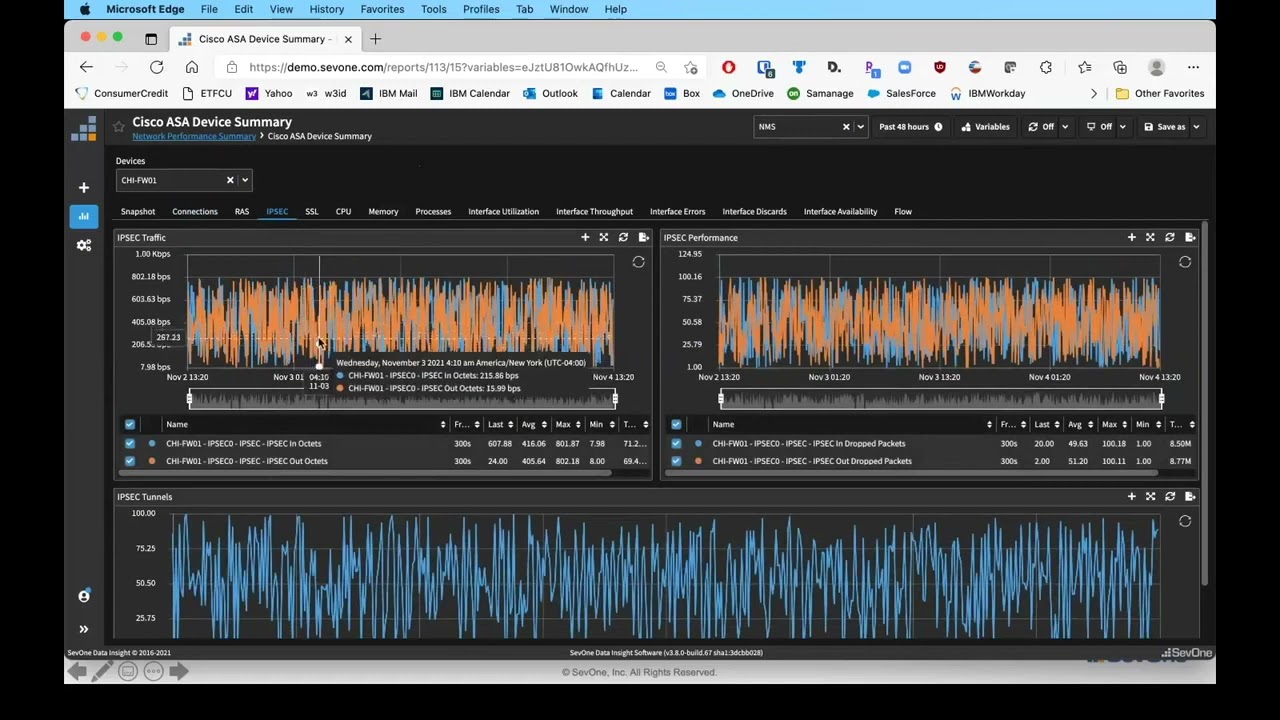Viewport: 1280px width, 720px height.
Task: Open the NMS datasource dropdown arrow
Action: click(860, 127)
